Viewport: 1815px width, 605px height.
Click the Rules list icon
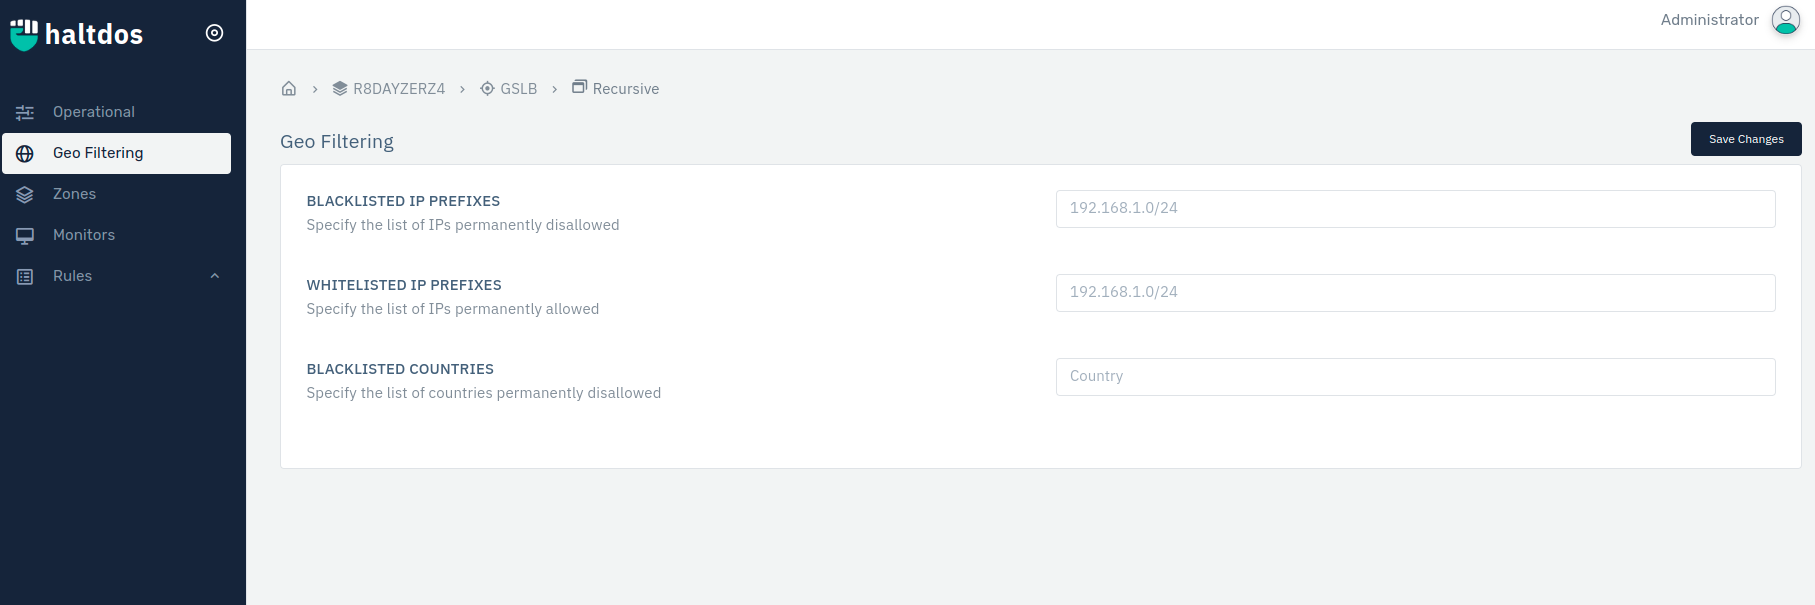click(25, 277)
